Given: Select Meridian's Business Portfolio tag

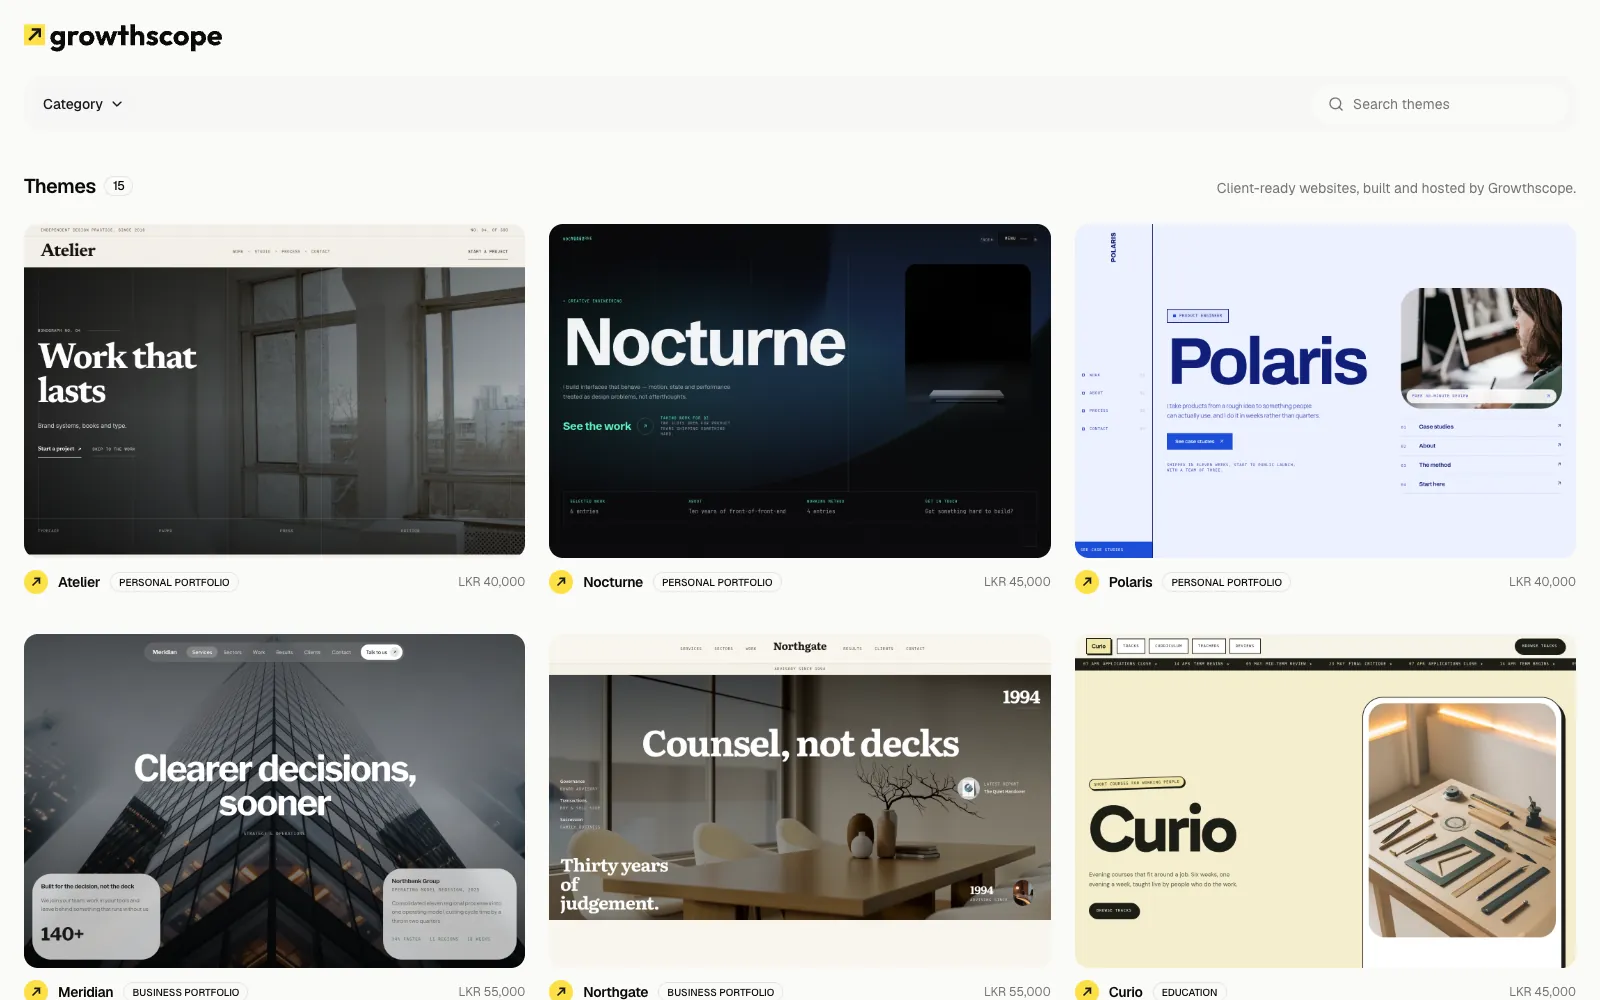Looking at the screenshot, I should [186, 992].
